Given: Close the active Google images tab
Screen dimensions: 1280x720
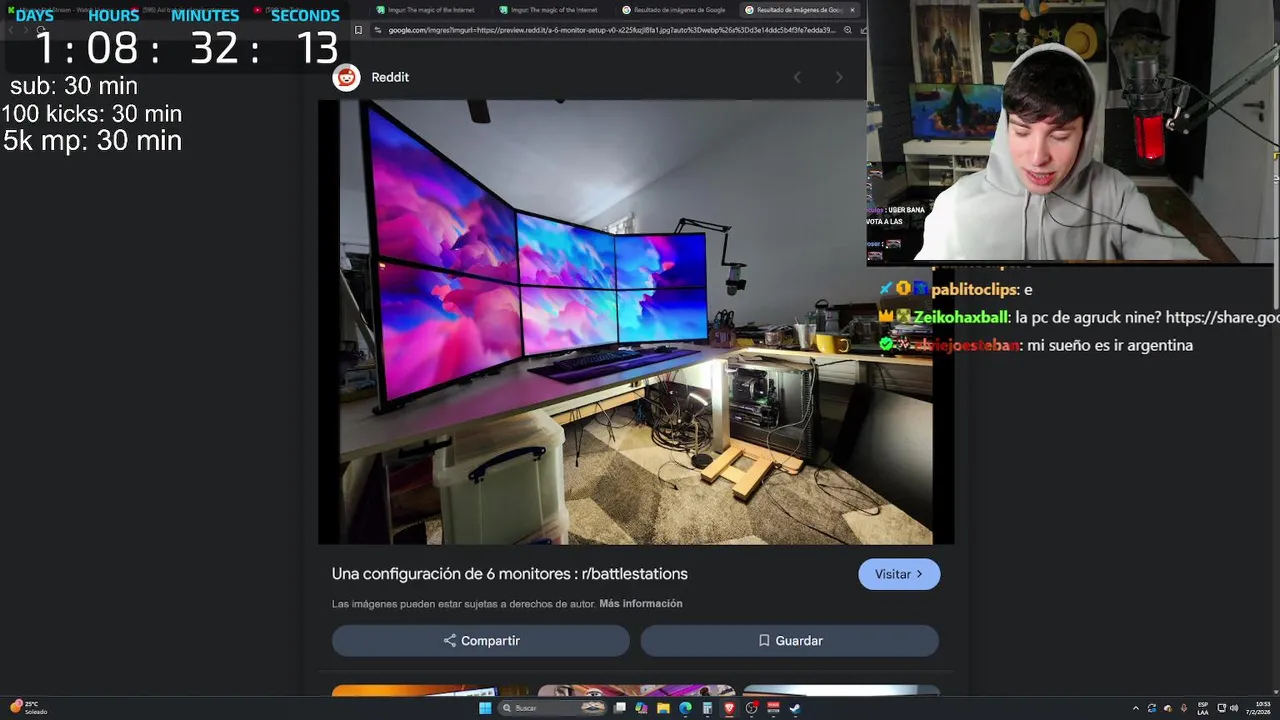Looking at the screenshot, I should (852, 10).
